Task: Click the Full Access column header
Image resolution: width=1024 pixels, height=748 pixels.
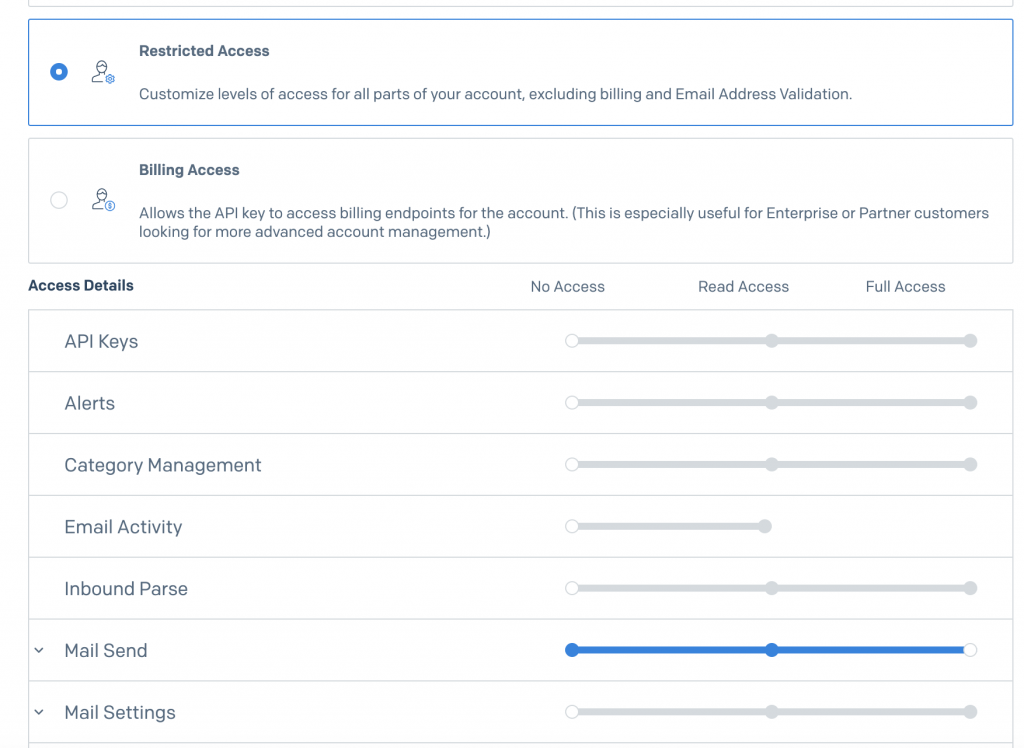Action: click(905, 287)
